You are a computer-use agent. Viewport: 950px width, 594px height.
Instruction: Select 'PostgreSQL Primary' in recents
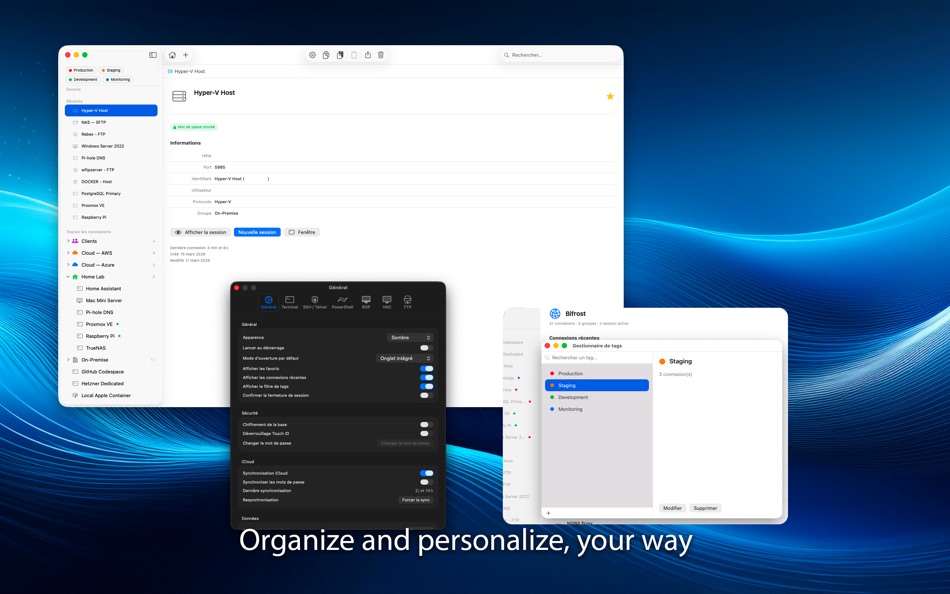point(111,193)
